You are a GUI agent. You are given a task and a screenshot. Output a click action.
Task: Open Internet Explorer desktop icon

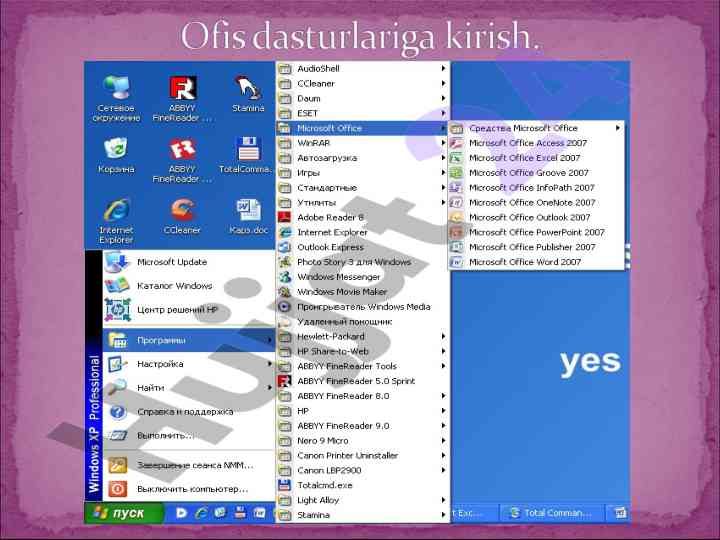116,212
